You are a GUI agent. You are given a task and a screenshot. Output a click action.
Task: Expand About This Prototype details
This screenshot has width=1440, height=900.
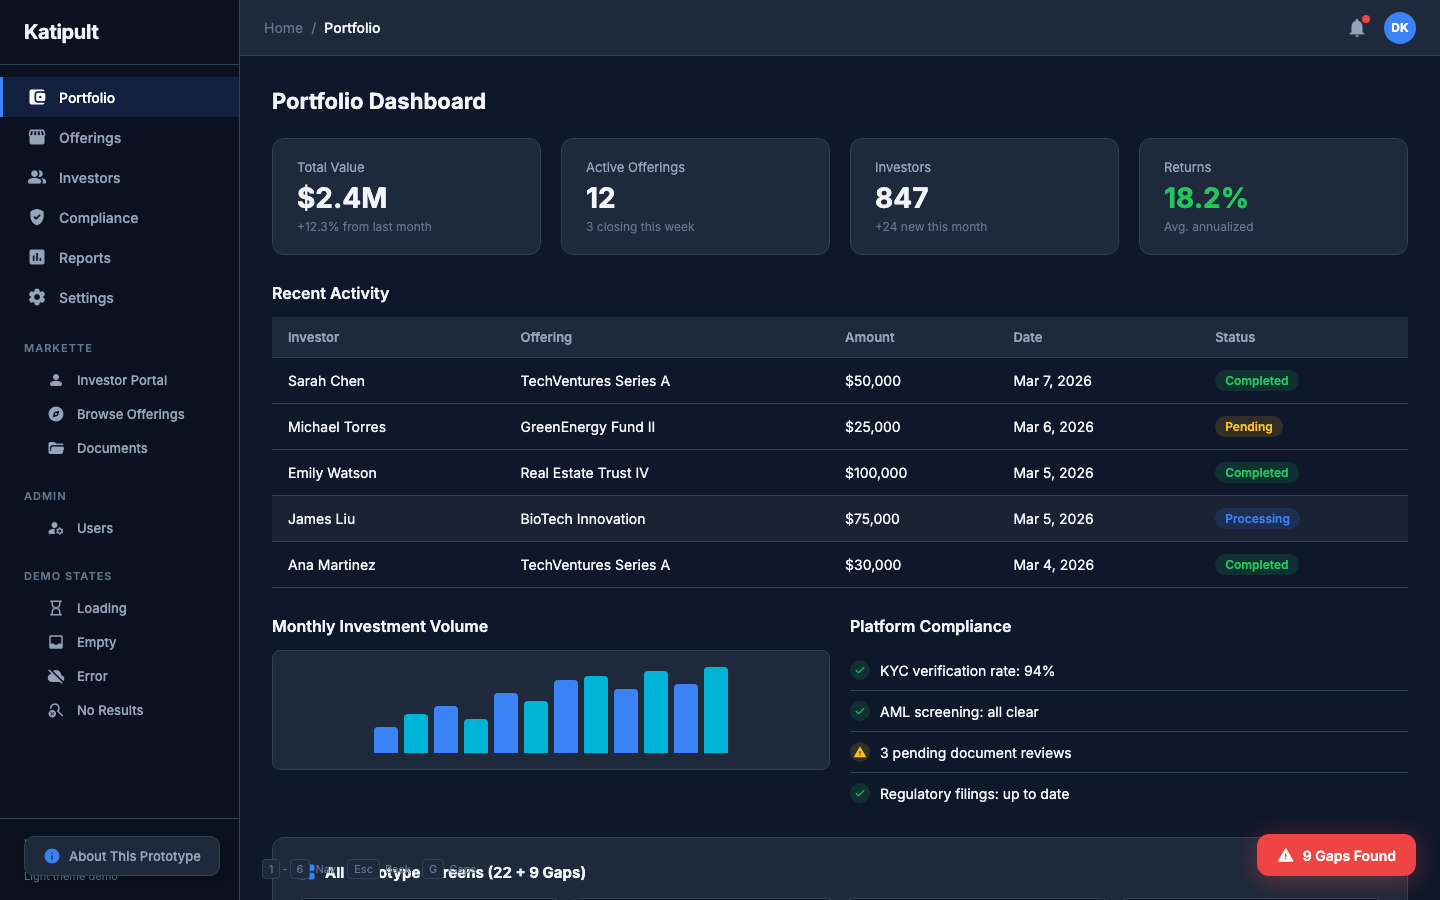point(121,856)
